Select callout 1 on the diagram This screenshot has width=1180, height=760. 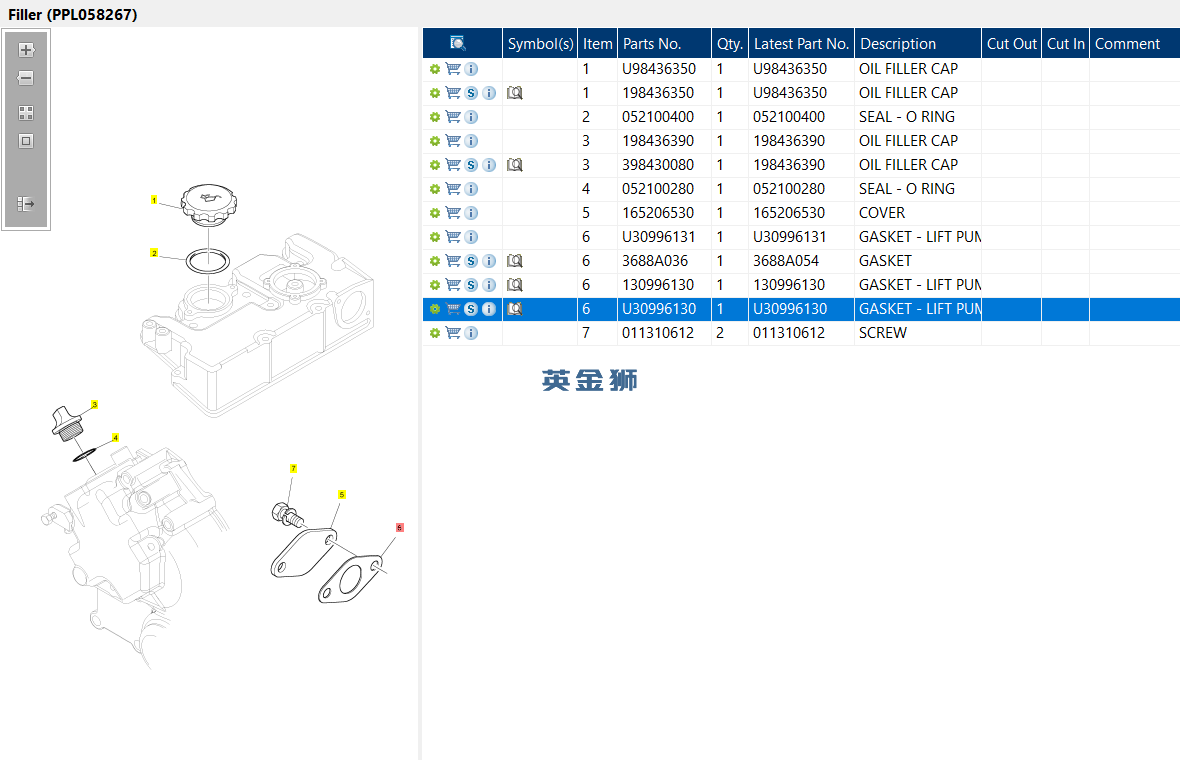click(x=154, y=200)
